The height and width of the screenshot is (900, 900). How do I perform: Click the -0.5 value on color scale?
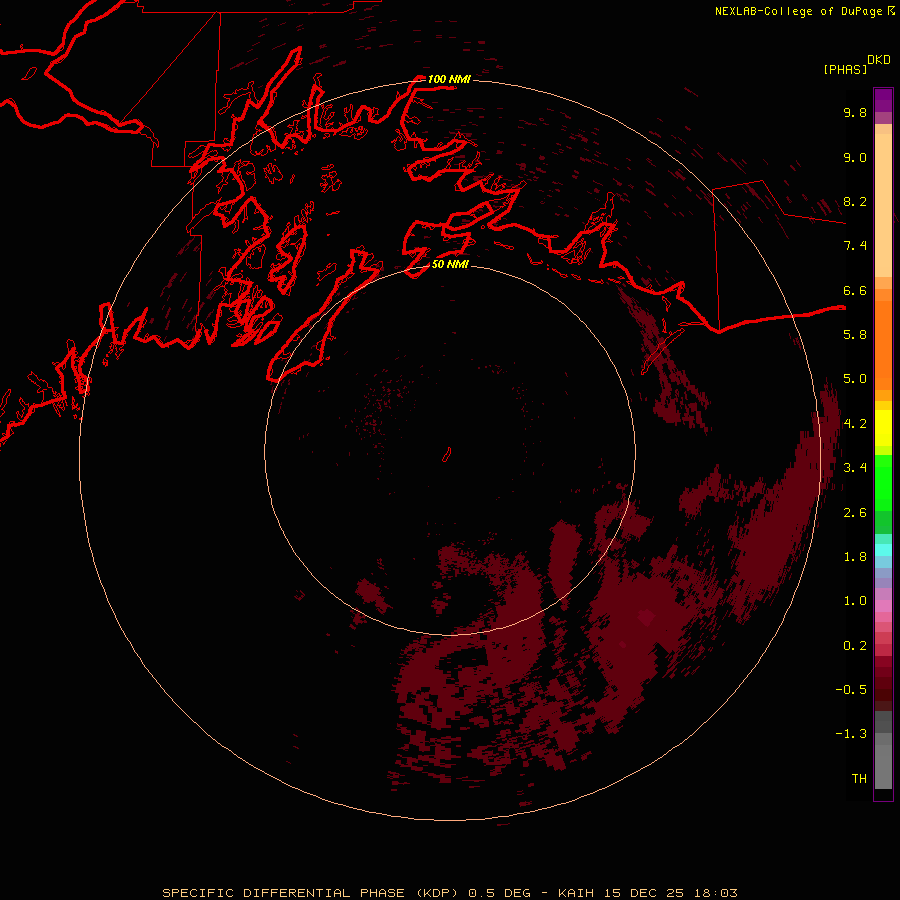point(851,690)
